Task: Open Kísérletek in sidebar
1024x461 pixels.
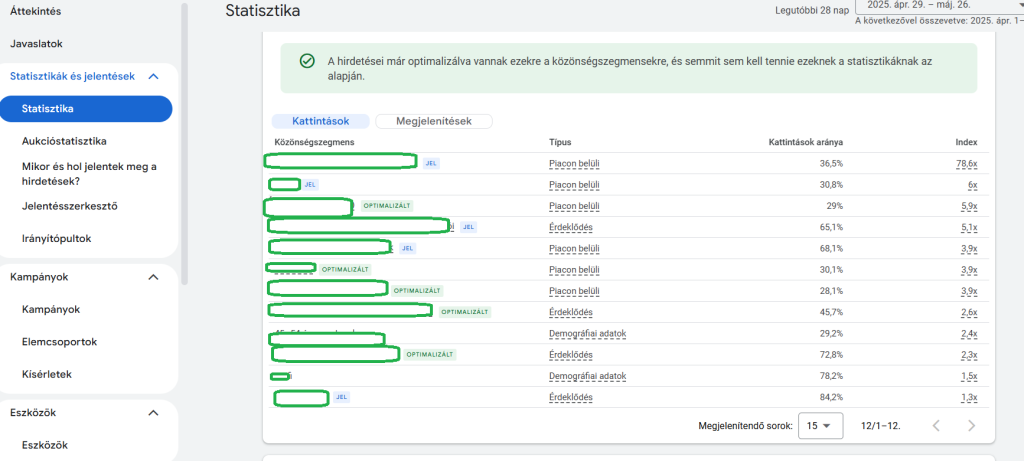Action: (47, 374)
